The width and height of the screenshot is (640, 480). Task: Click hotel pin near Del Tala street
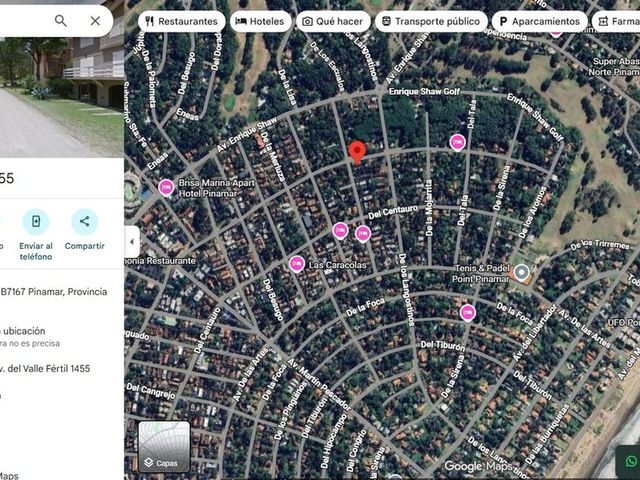(458, 143)
